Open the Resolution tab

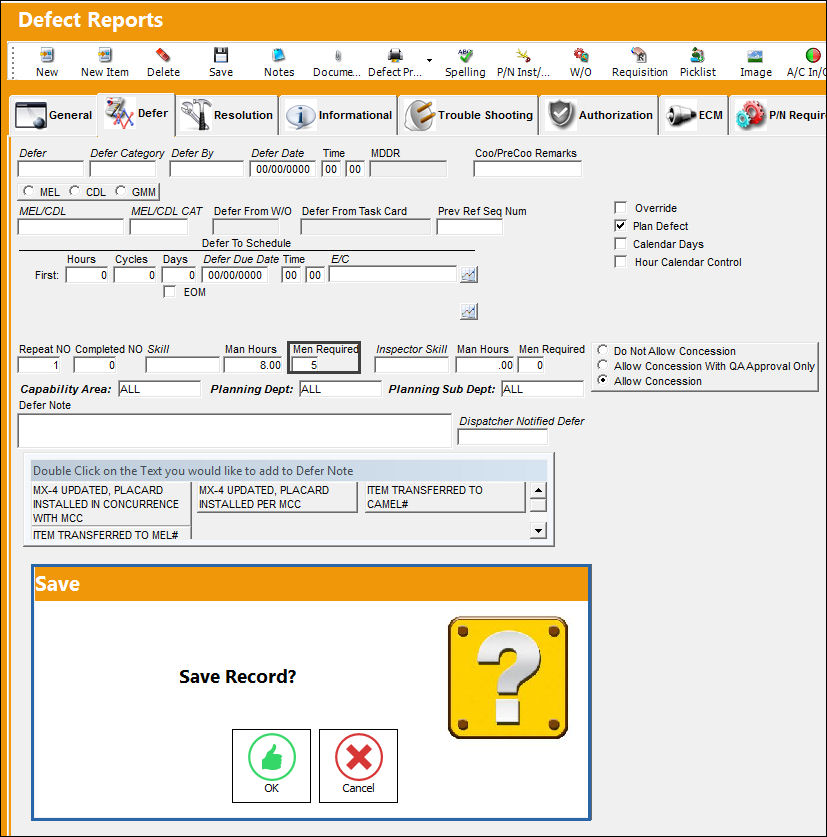pyautogui.click(x=227, y=115)
